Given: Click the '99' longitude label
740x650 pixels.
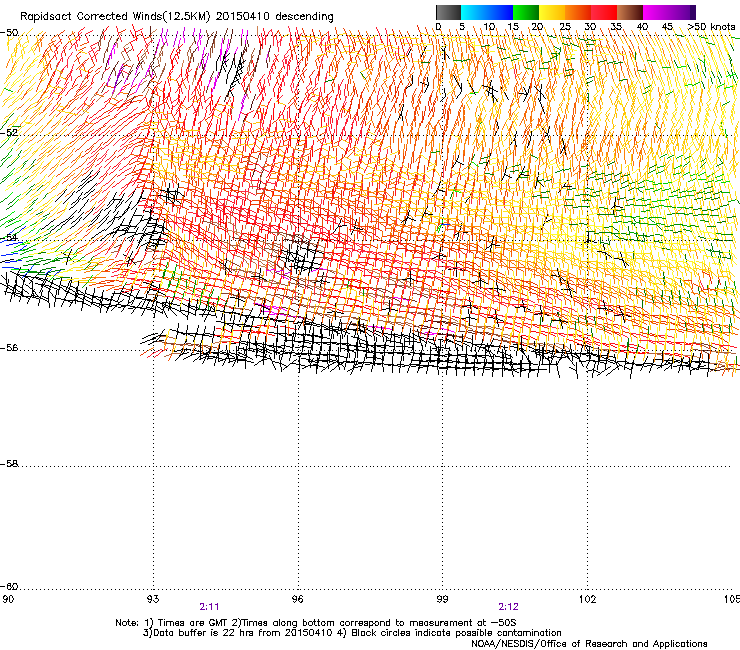Looking at the screenshot, I should (442, 599).
